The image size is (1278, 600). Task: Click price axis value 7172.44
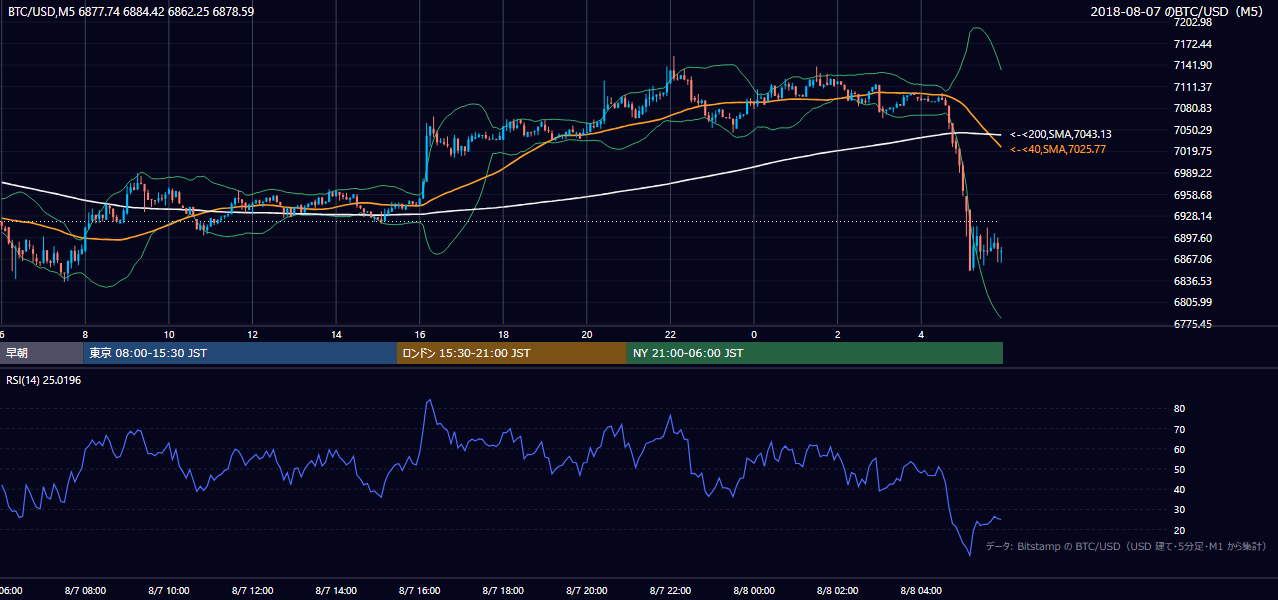(1192, 44)
